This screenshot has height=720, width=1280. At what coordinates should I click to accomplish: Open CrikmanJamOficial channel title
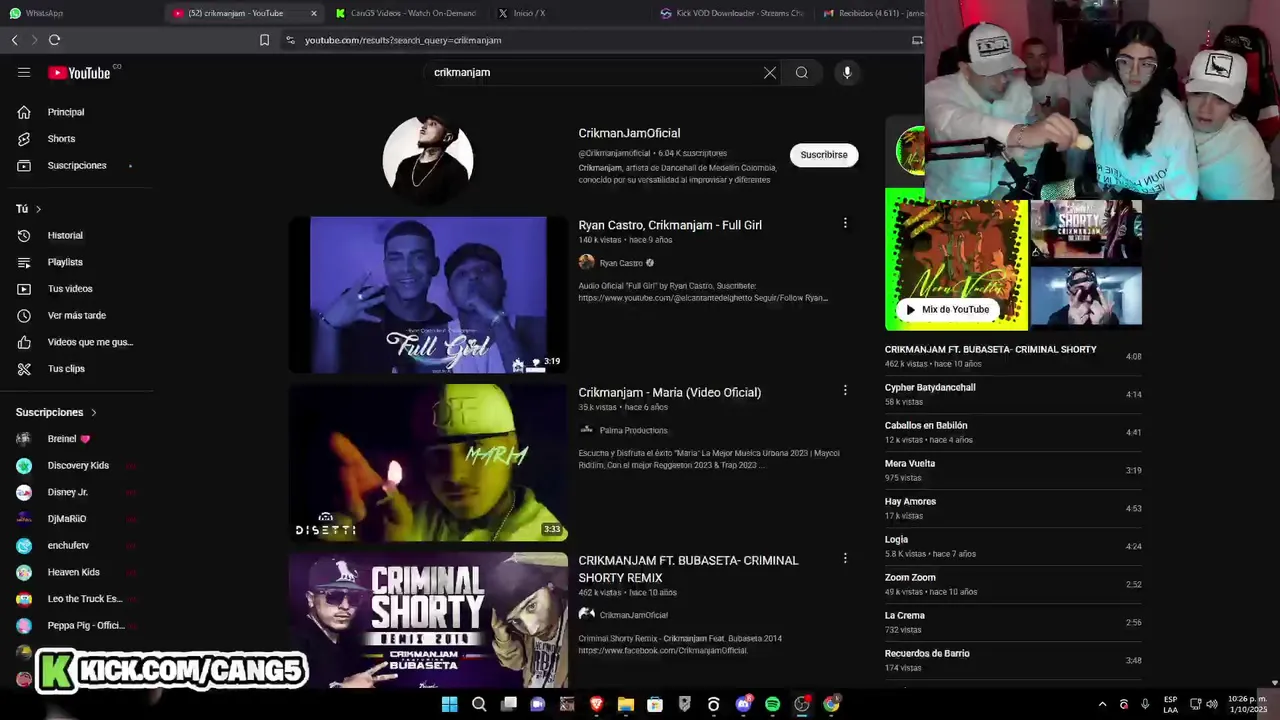(629, 133)
